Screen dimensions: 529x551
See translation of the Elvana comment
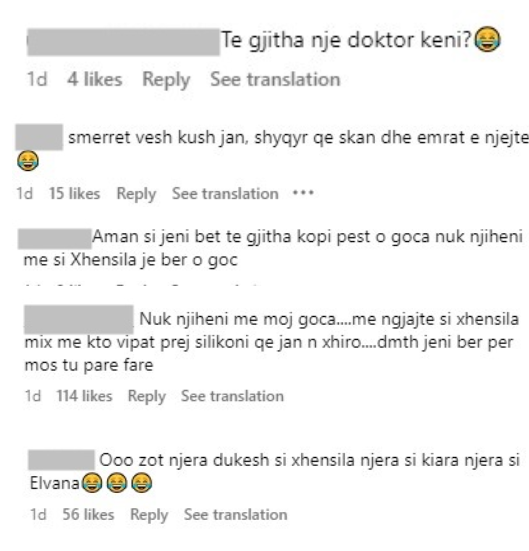click(x=236, y=514)
